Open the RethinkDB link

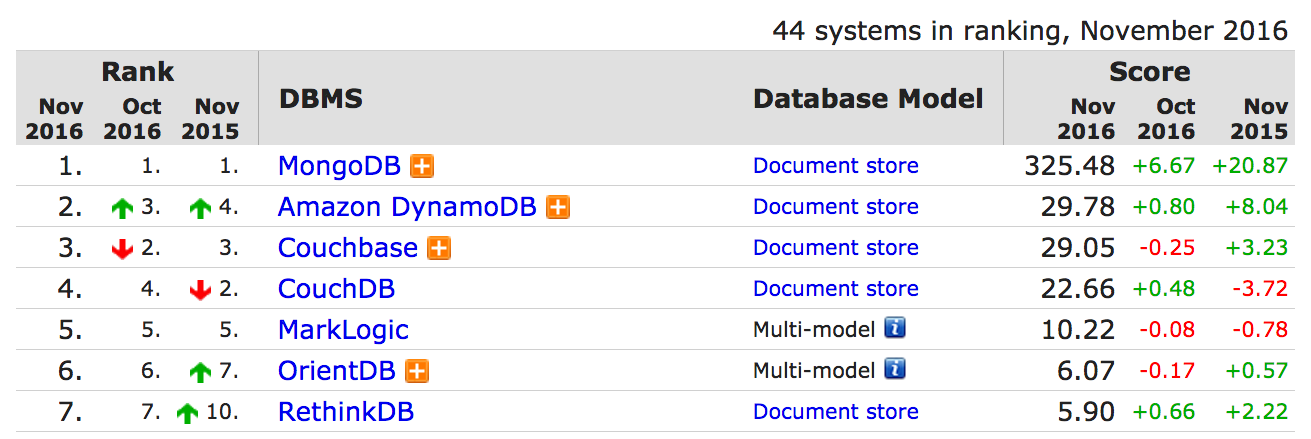tap(346, 412)
